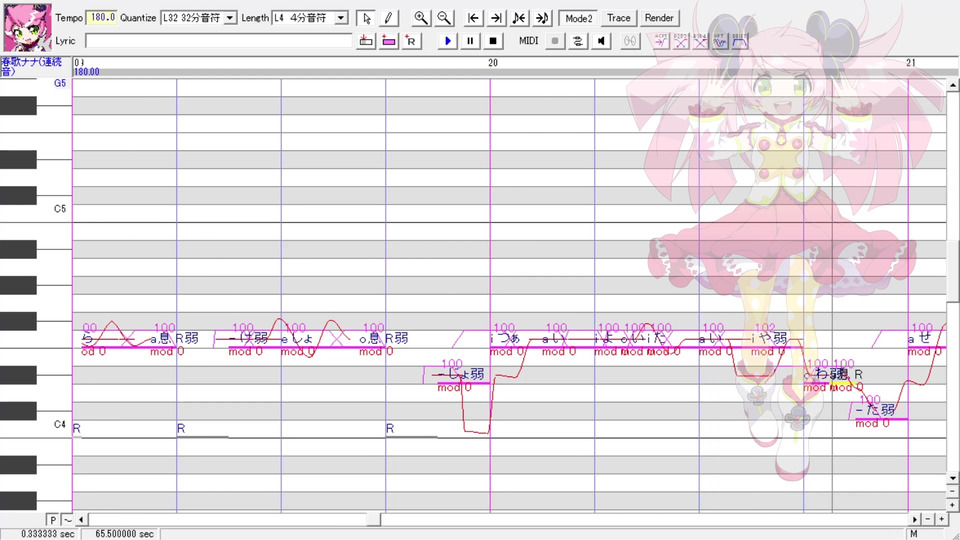Click the '0.333333 sec' status bar value

coord(48,534)
